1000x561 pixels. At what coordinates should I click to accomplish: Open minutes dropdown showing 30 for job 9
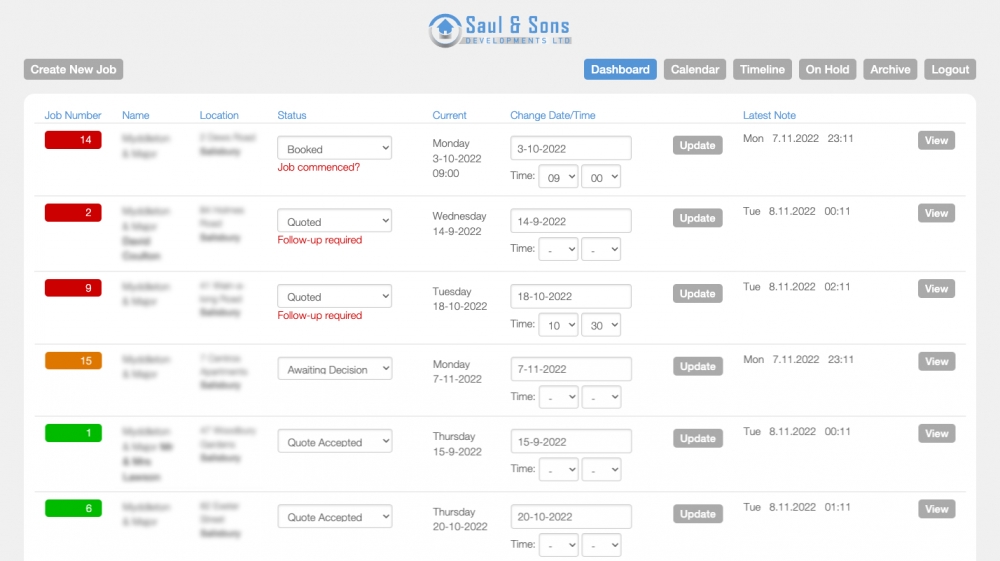coord(601,325)
